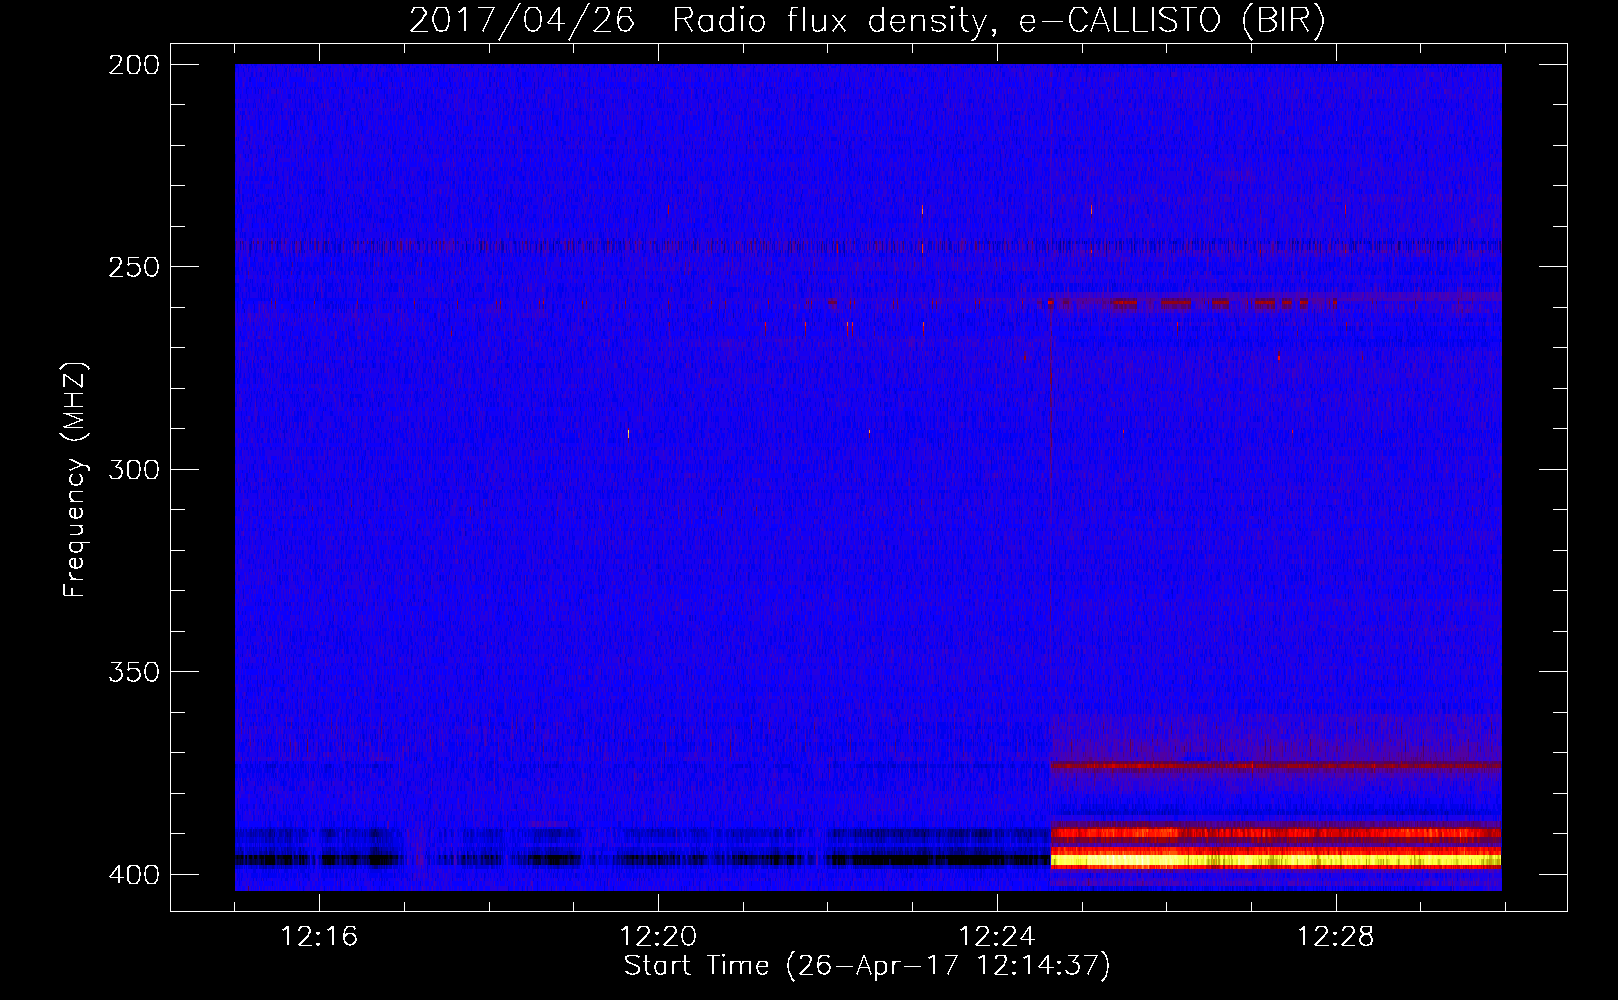Click the '400' frequency tick label
This screenshot has height=1000, width=1618.
(134, 875)
